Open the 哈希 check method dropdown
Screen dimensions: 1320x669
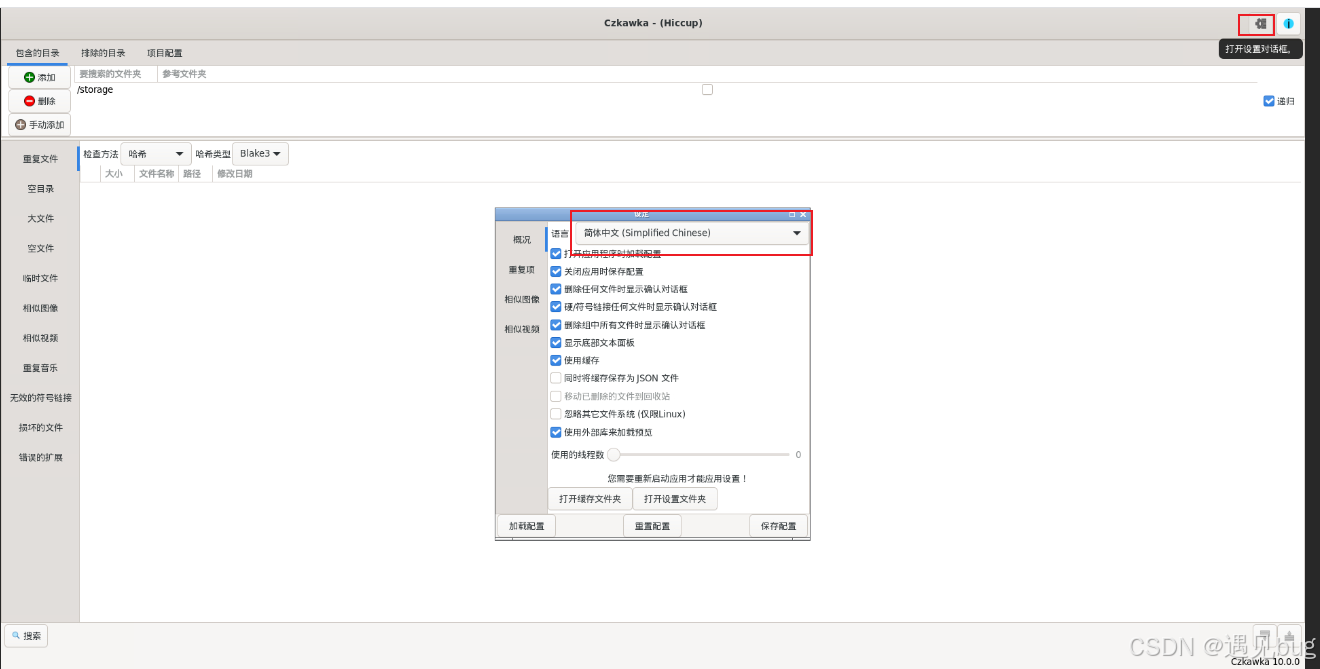[155, 153]
